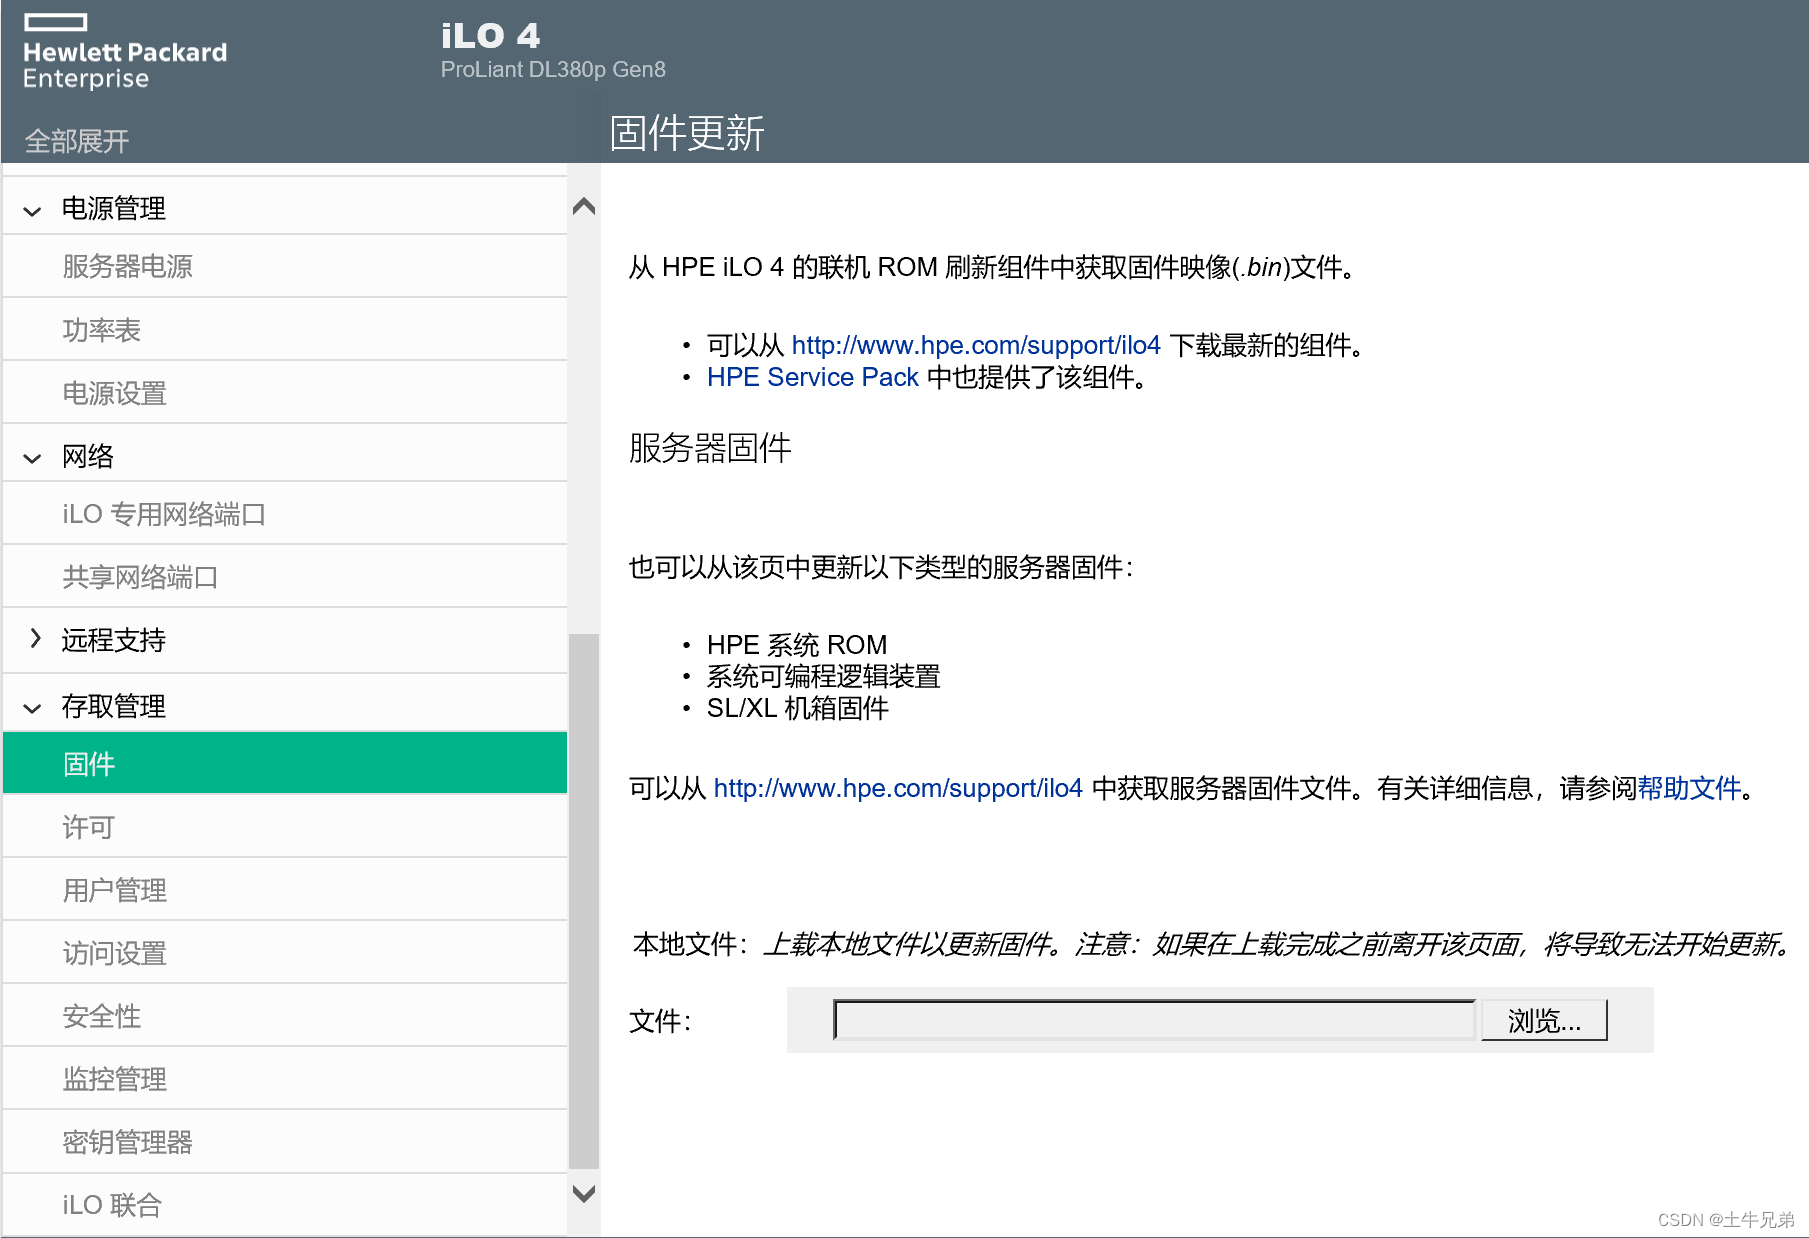Open iLO 联合 menu item
Image resolution: width=1809 pixels, height=1238 pixels.
[x=285, y=1205]
